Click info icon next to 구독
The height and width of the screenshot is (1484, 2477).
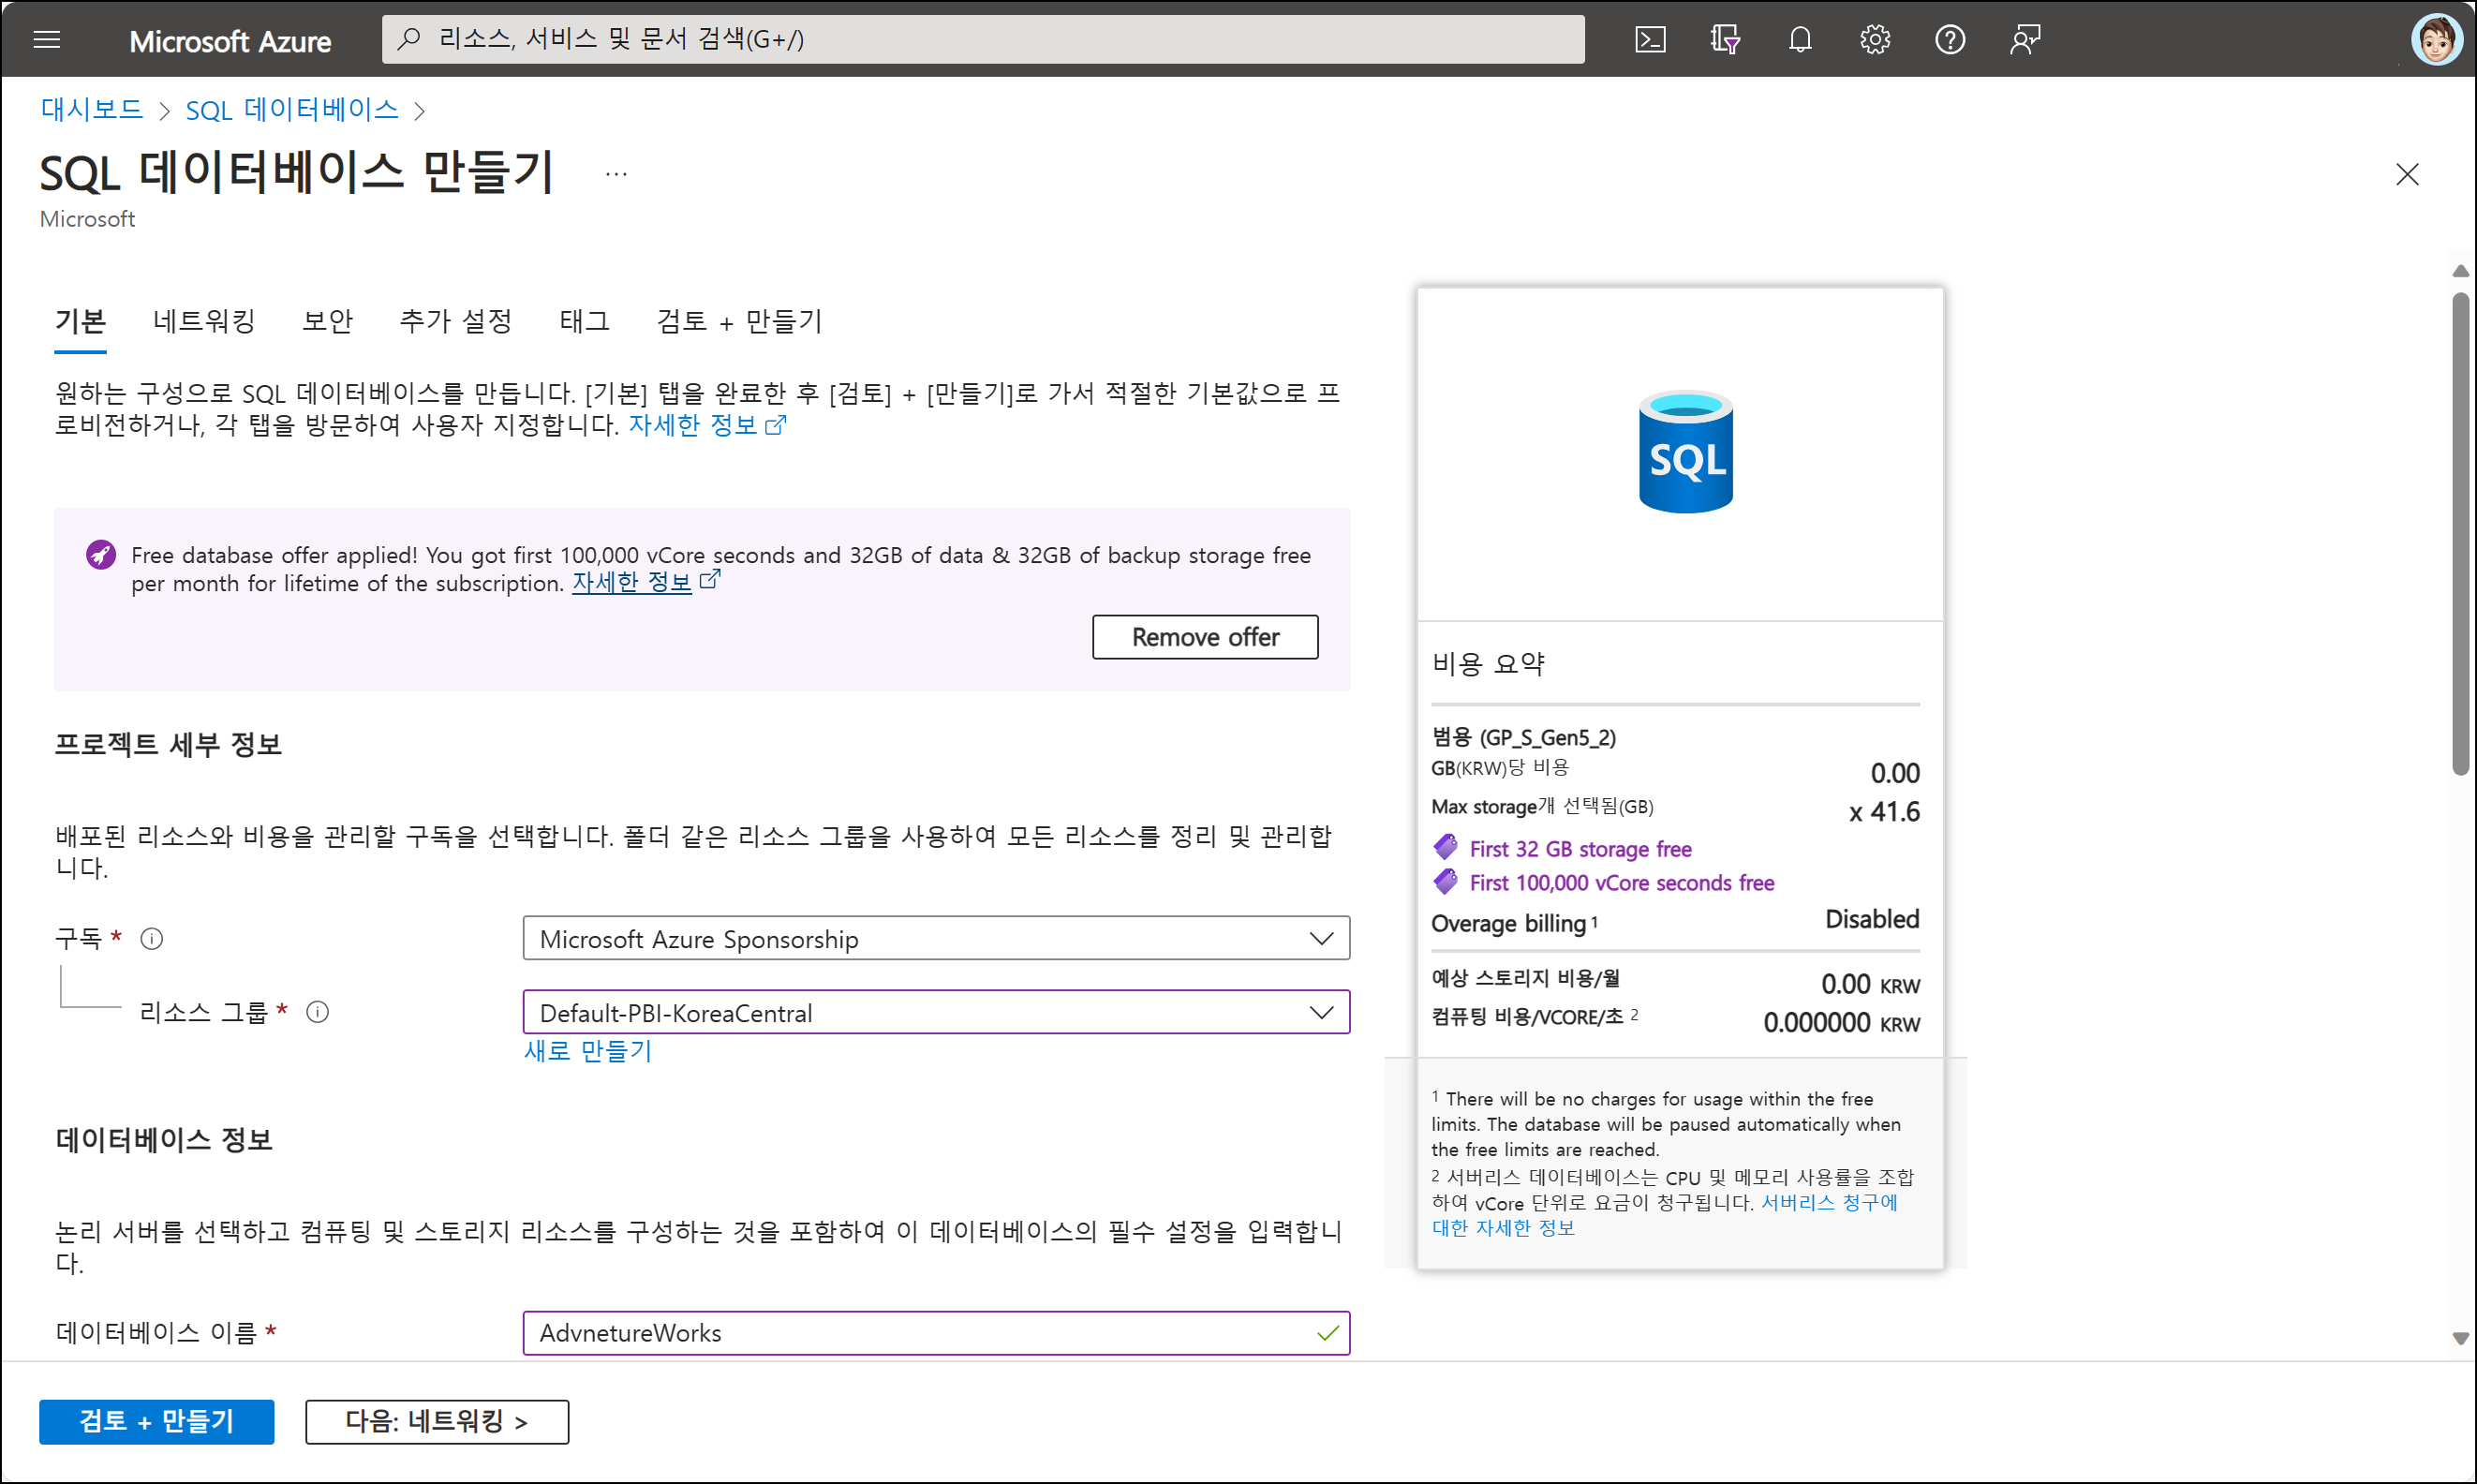click(x=151, y=938)
